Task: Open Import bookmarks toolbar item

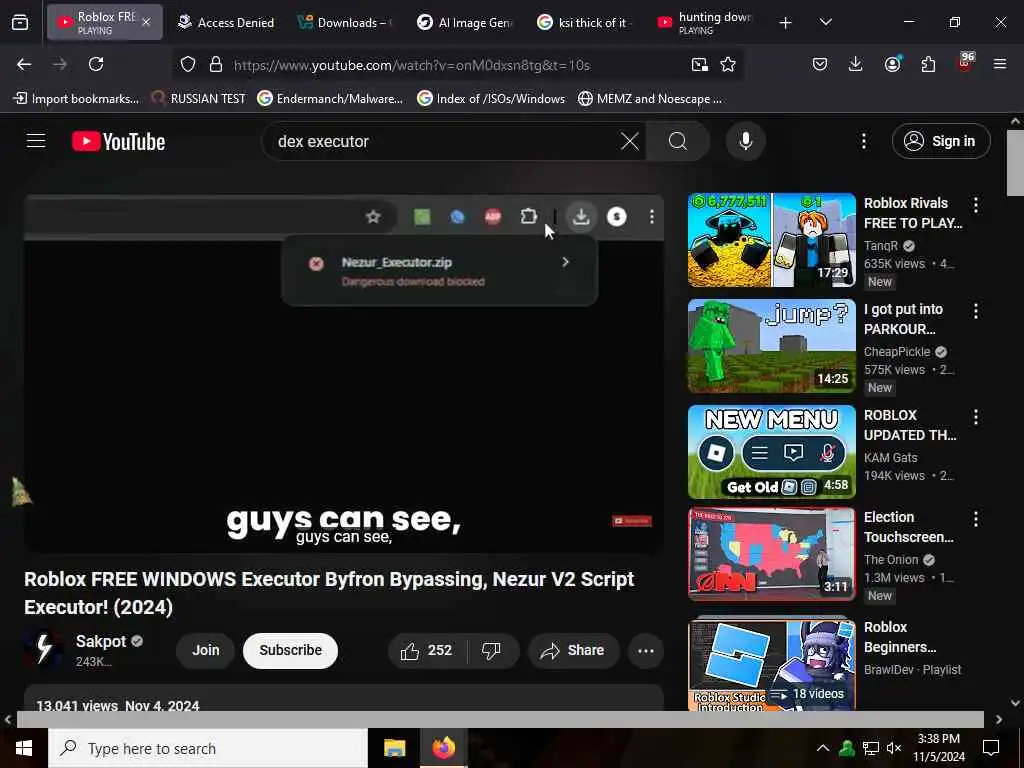Action: click(x=77, y=99)
